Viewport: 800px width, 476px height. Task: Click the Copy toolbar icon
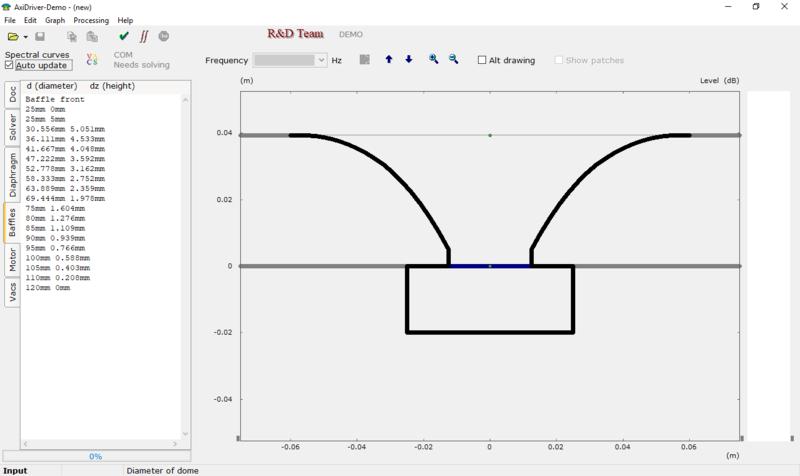tap(72, 37)
